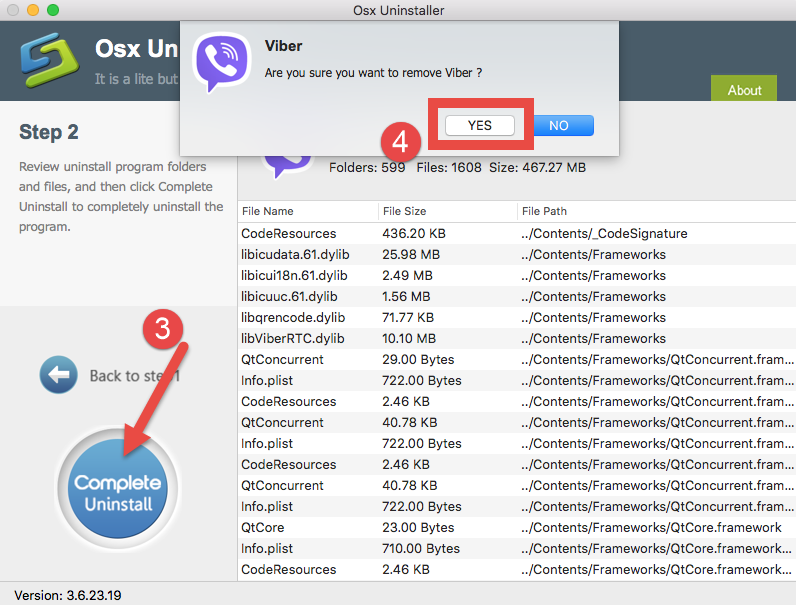Click the YES button in Viber dialog
The width and height of the screenshot is (796, 605).
click(x=480, y=125)
